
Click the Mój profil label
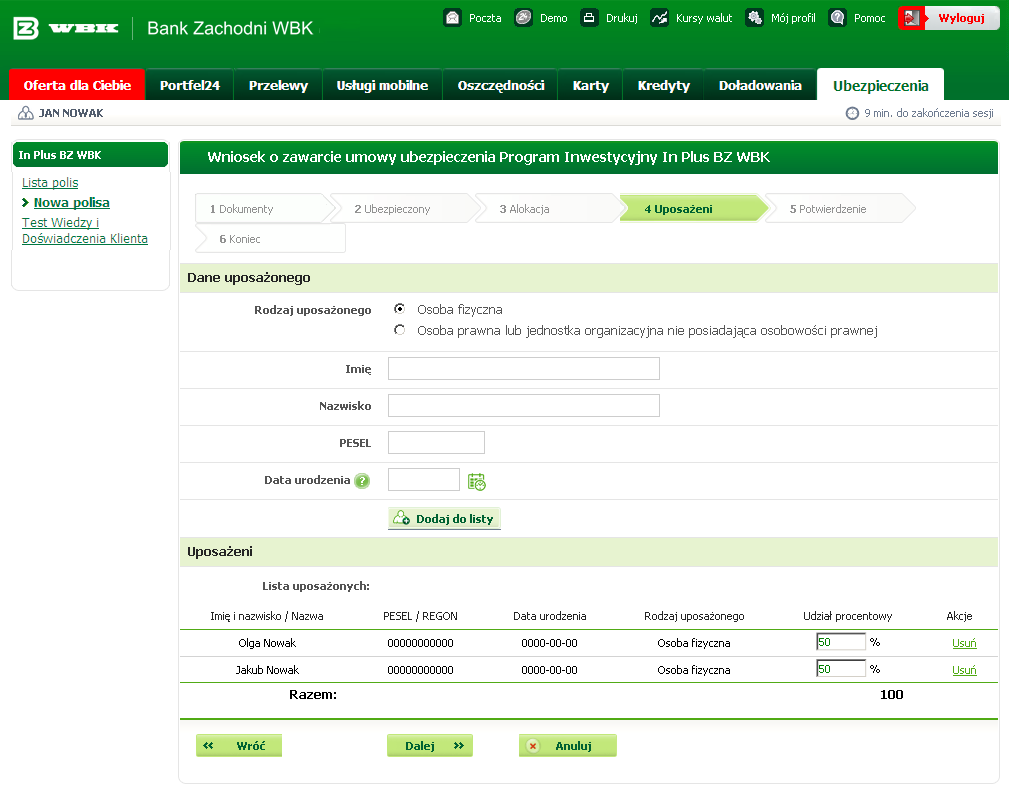[x=793, y=18]
